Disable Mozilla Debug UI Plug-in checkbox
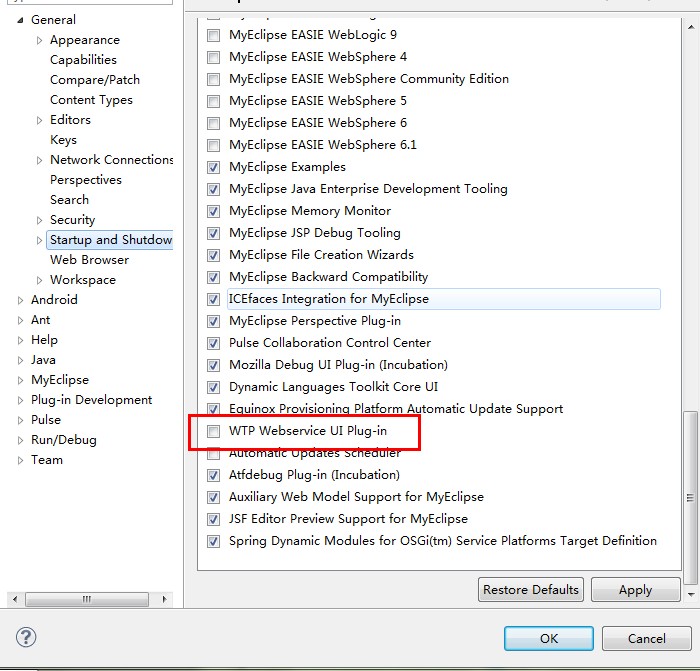Viewport: 700px width, 671px height. coord(213,365)
